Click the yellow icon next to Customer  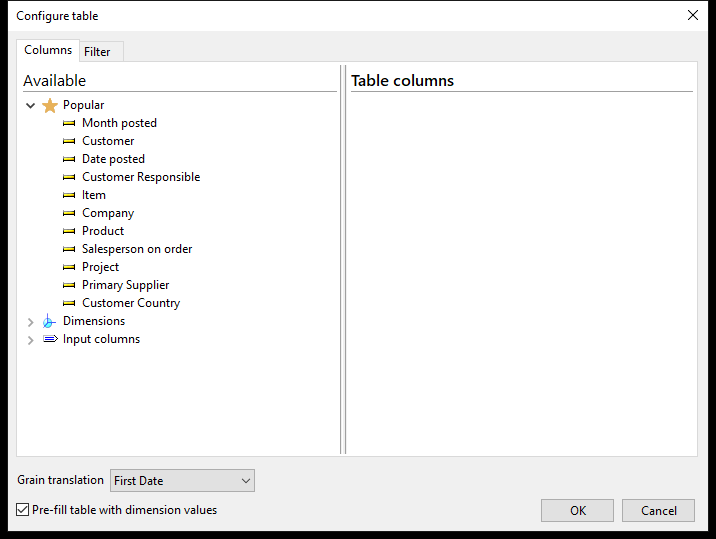(69, 141)
